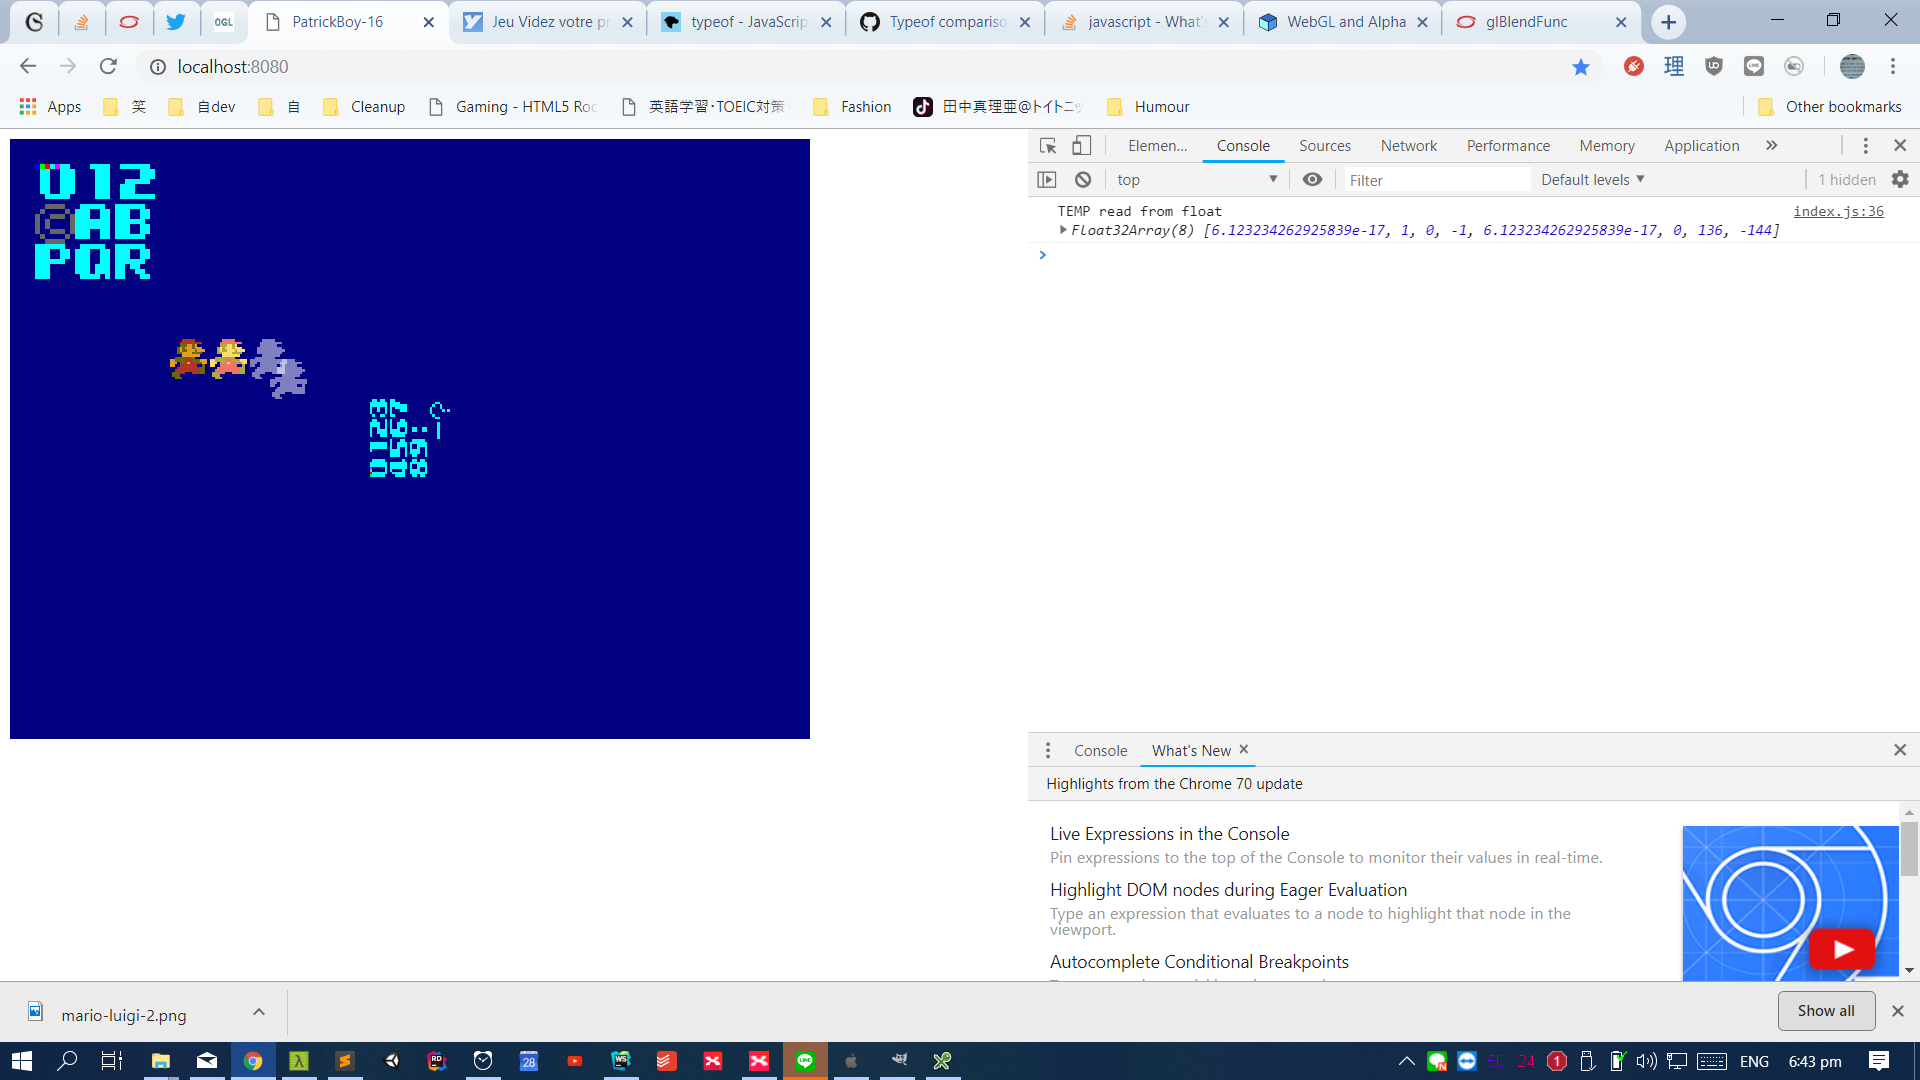The height and width of the screenshot is (1080, 1920).
Task: Open the index.js:36 source link
Action: point(1838,211)
